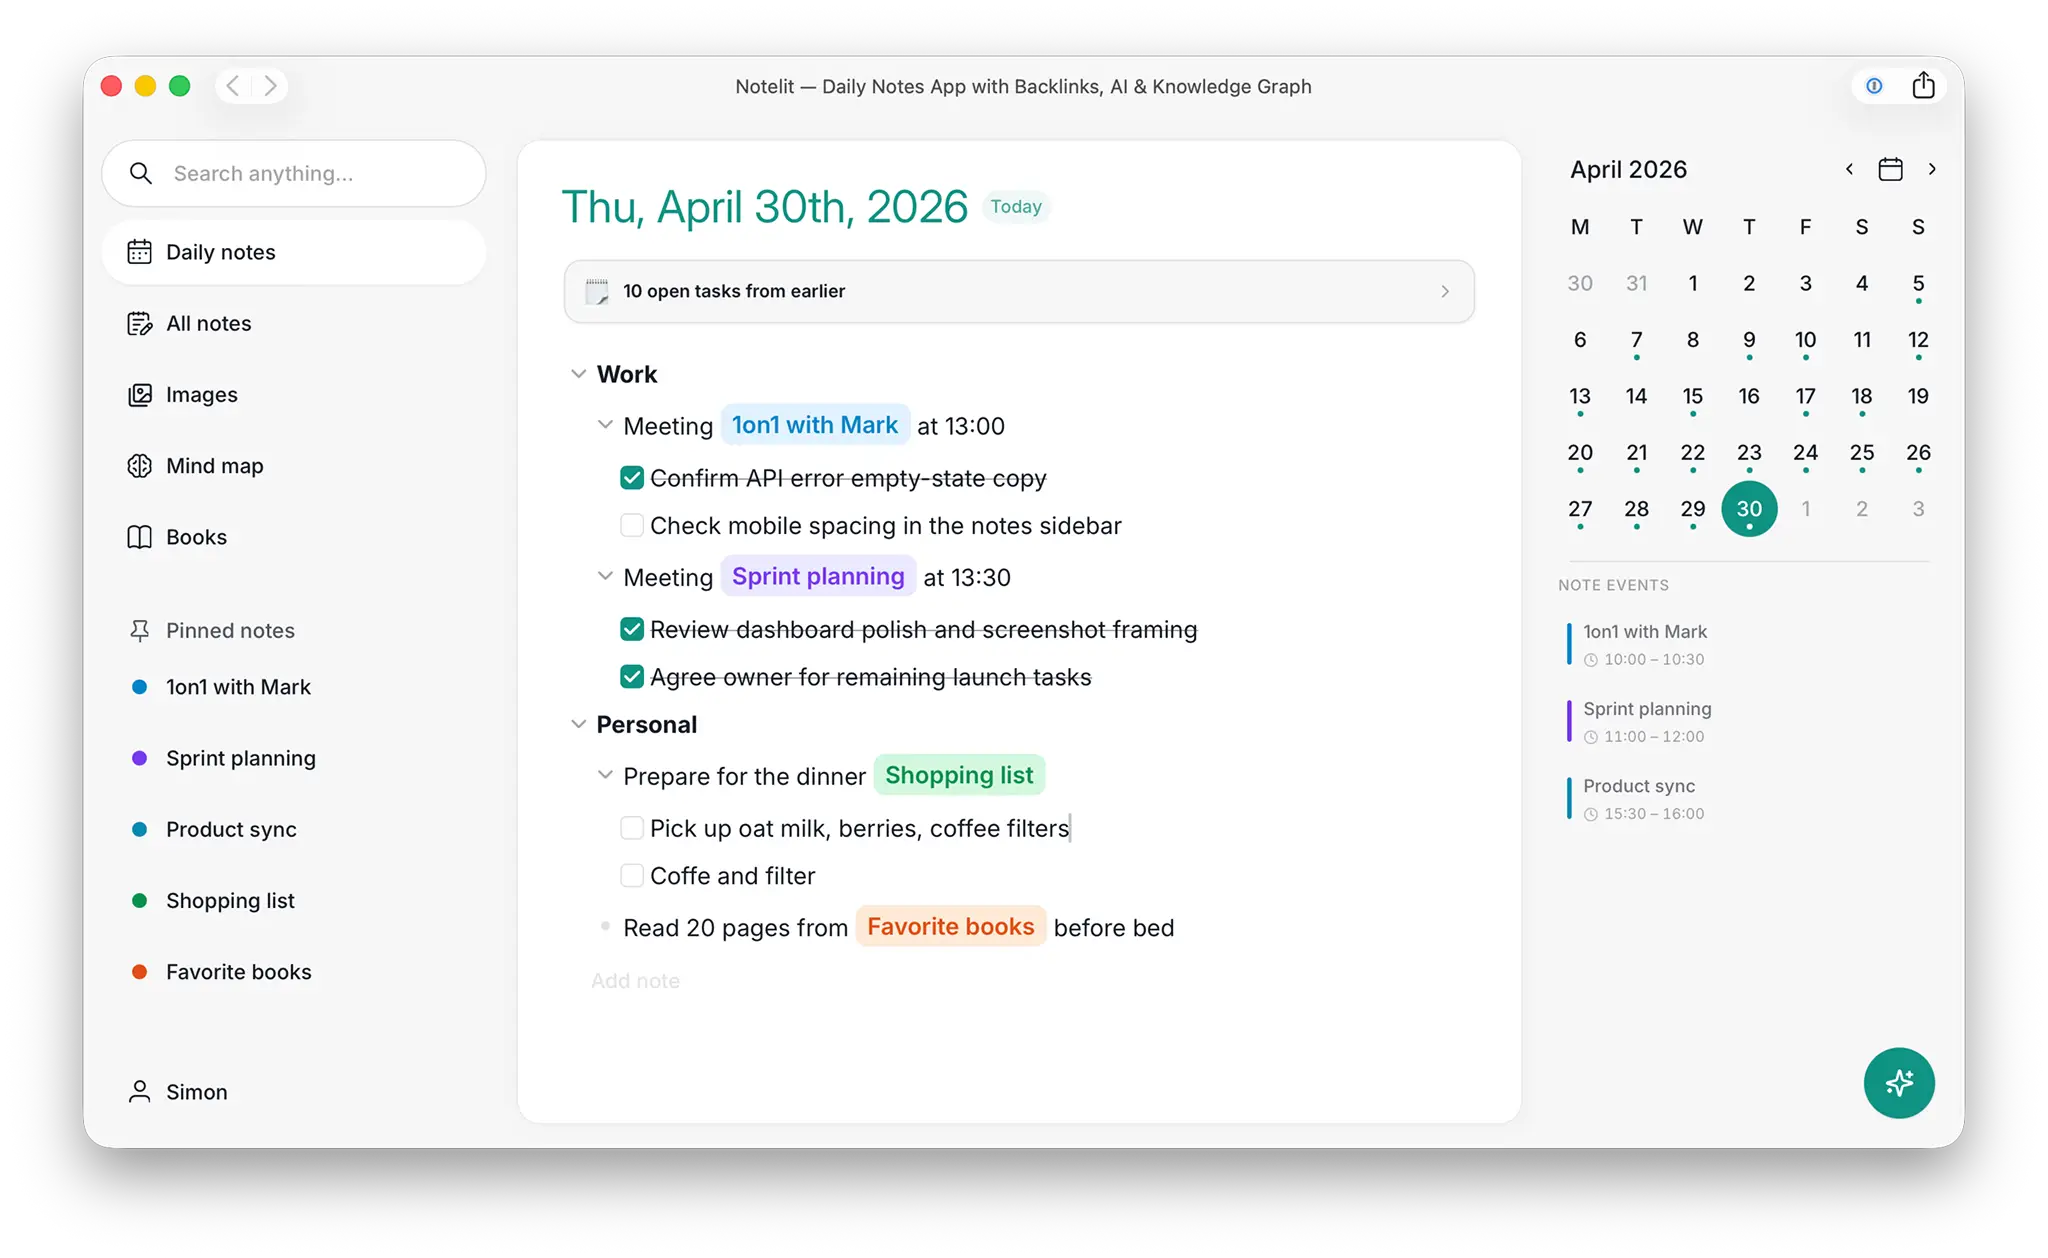Viewport: 2048px width, 1258px height.
Task: Go to previous month in calendar
Action: click(x=1849, y=169)
